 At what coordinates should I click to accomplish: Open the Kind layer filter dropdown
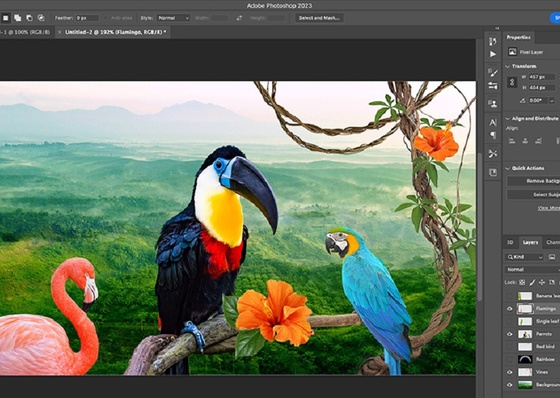524,257
